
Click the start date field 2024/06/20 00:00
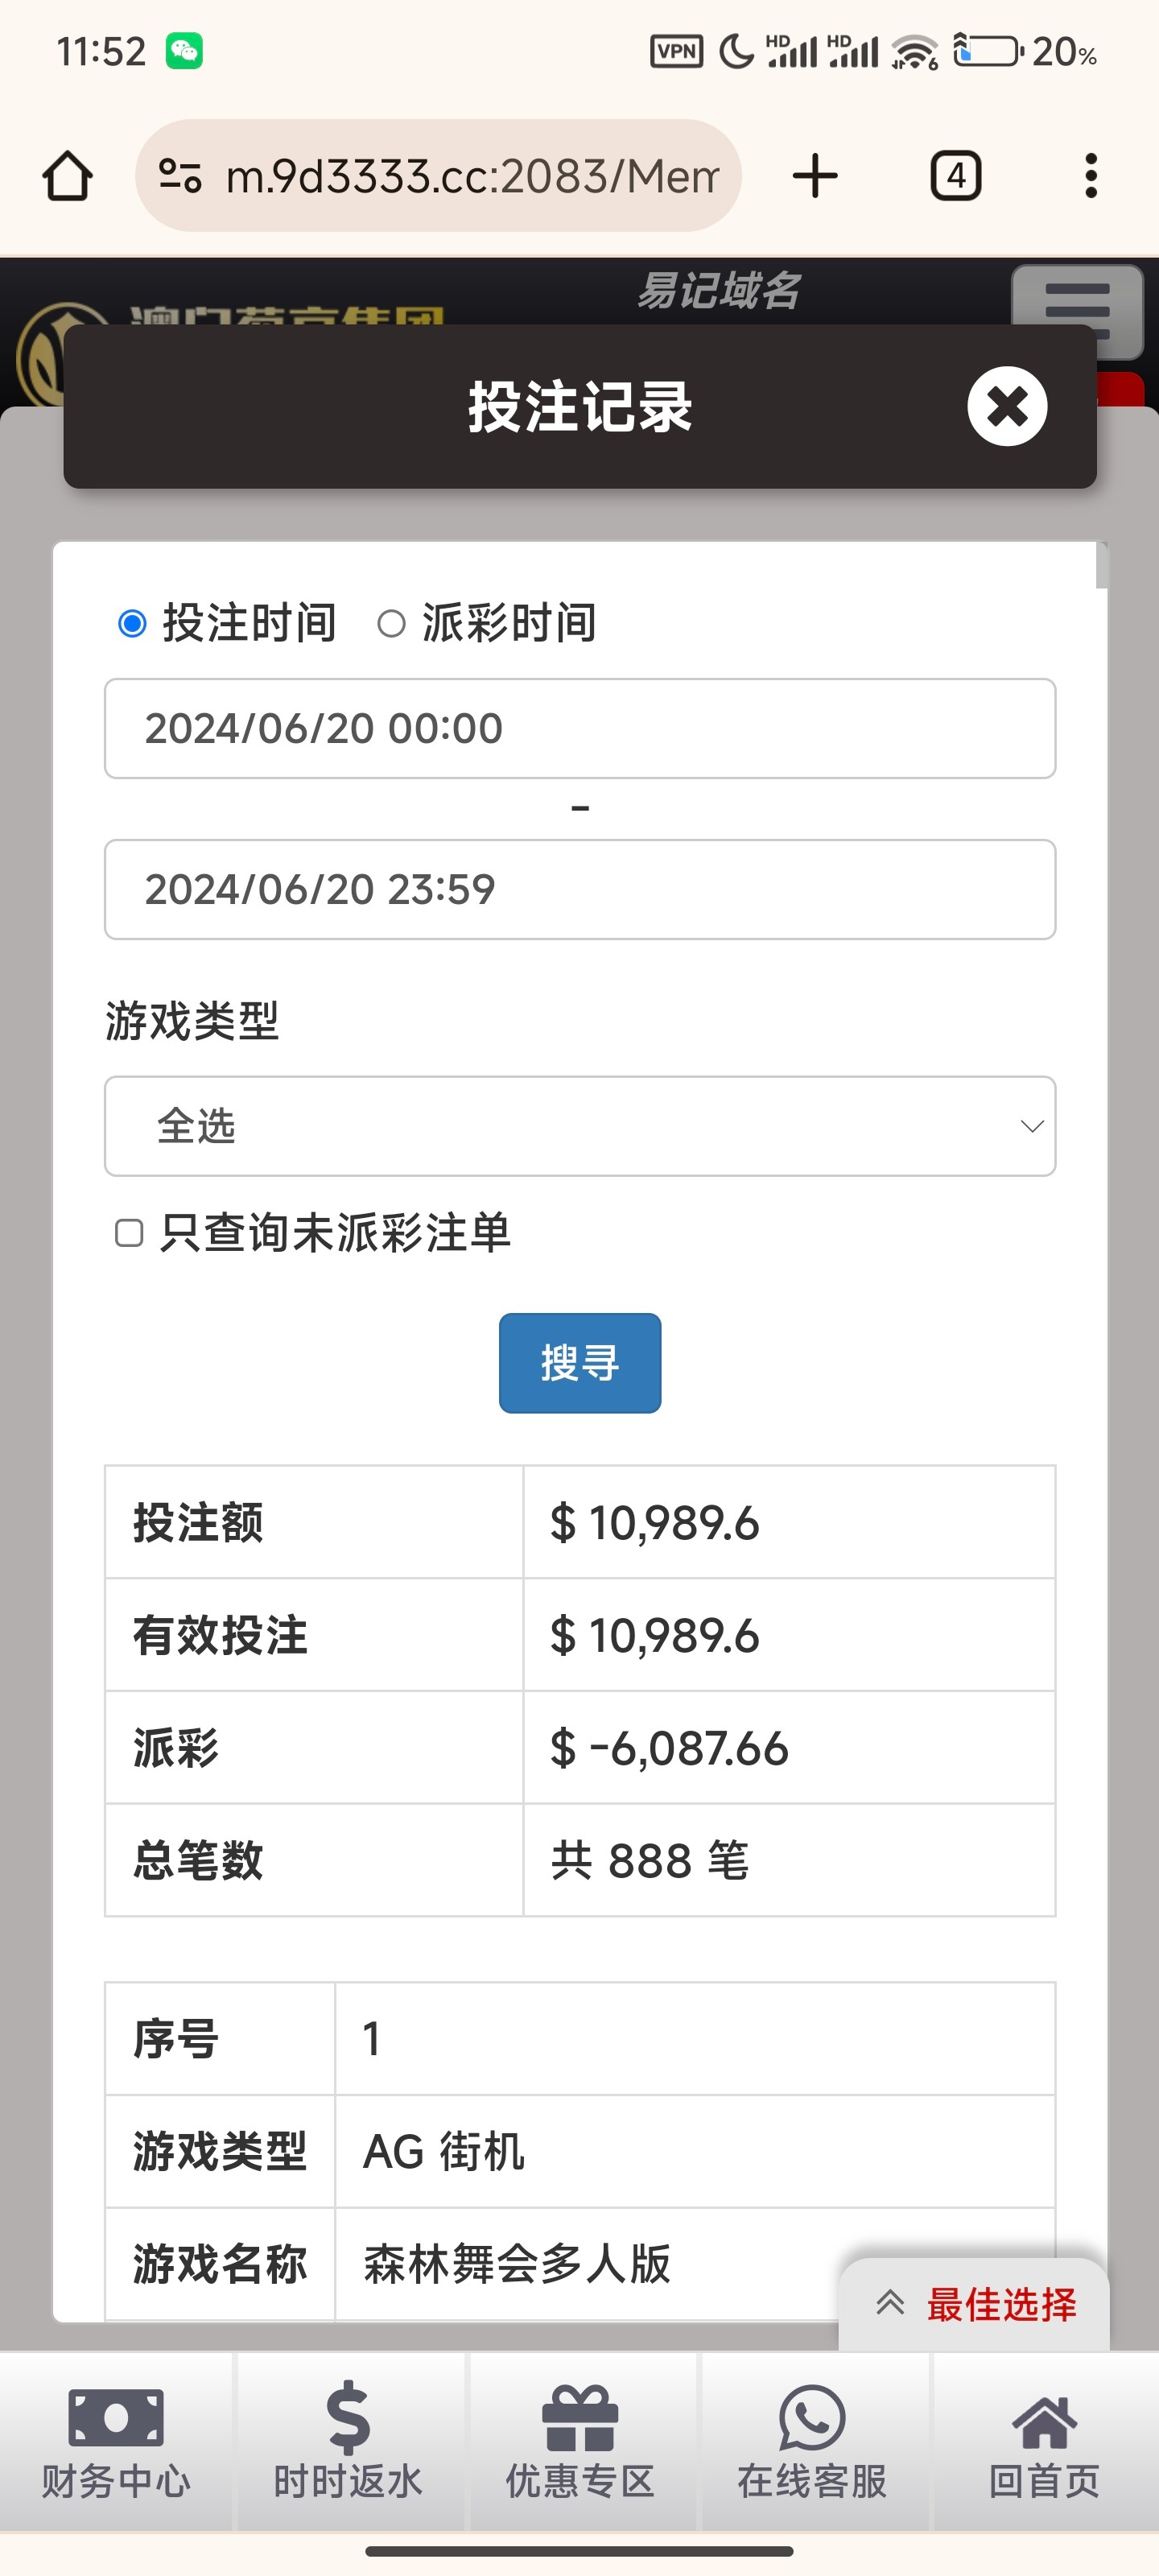[x=580, y=728]
